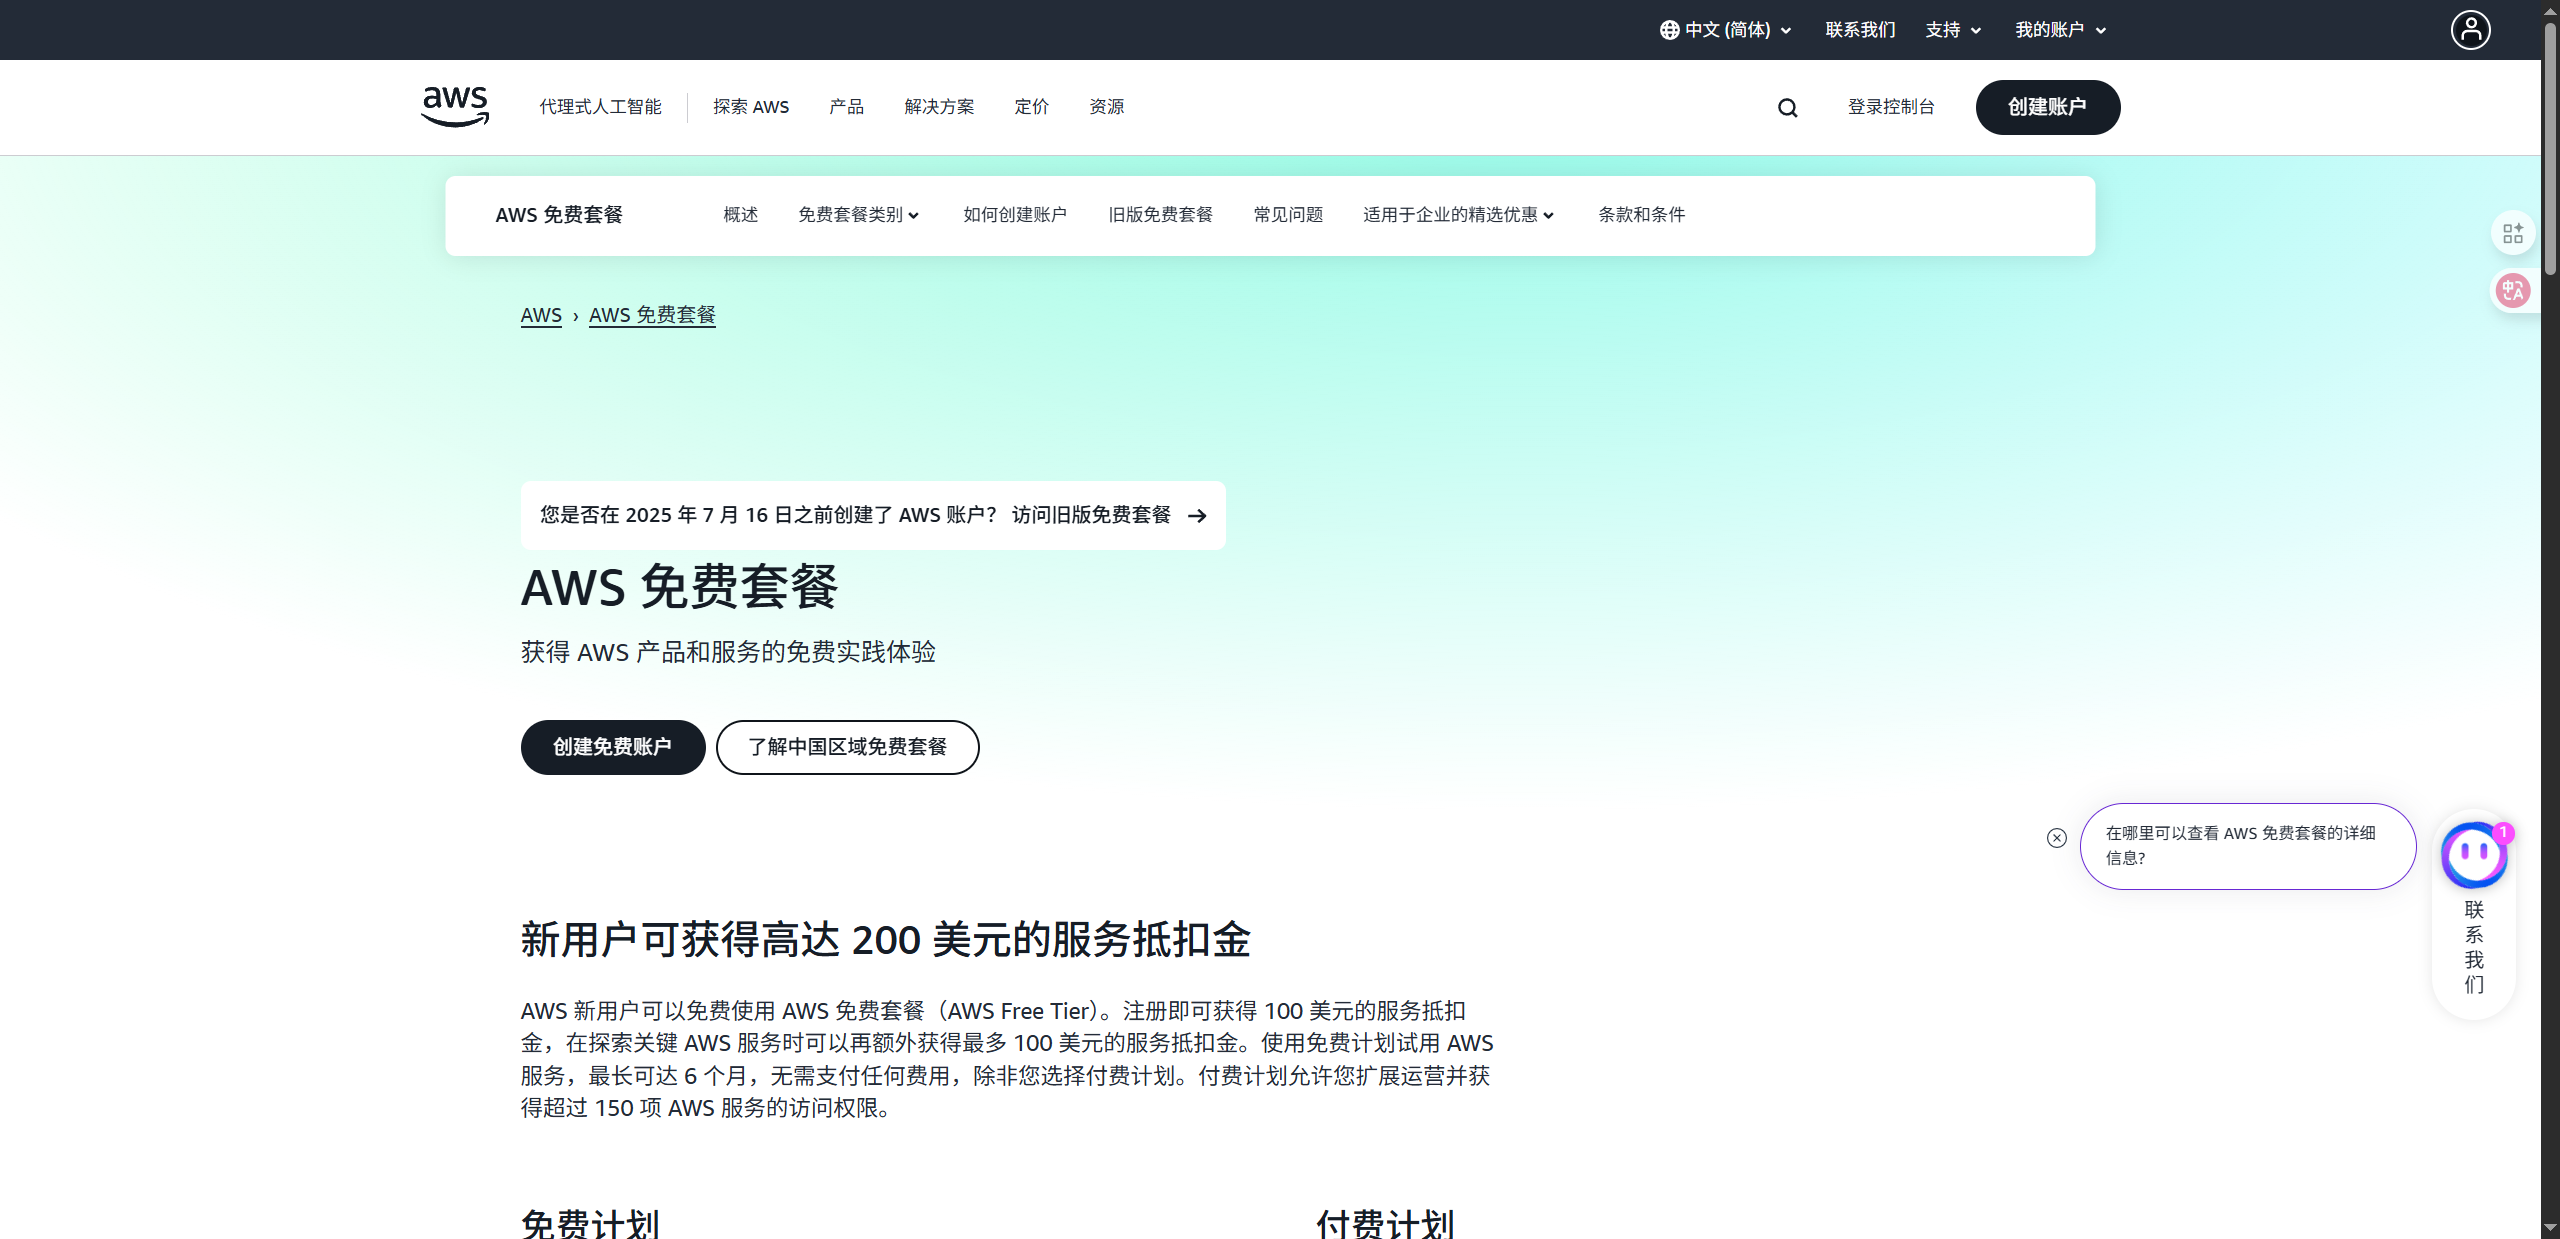
Task: Click 了解中国区域免费套餐 button
Action: (x=847, y=747)
